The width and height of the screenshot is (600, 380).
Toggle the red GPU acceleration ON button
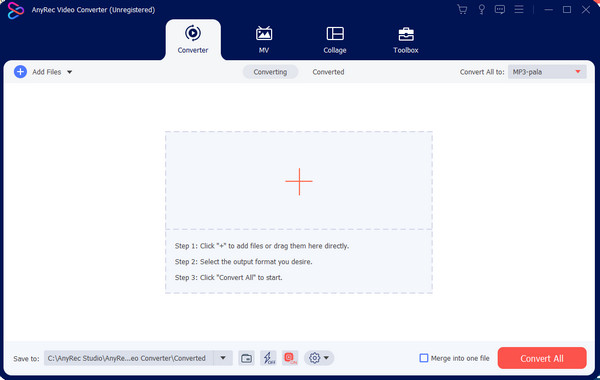pos(290,358)
